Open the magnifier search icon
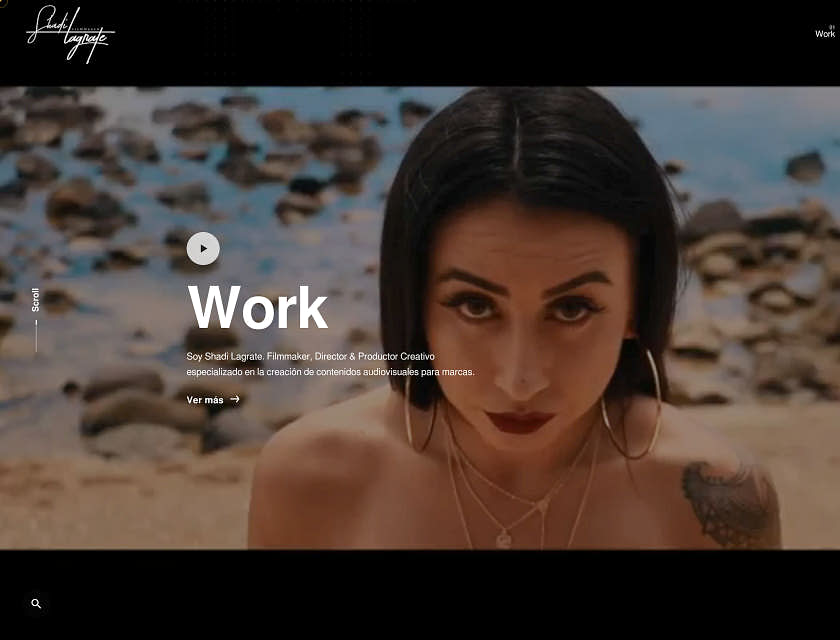Viewport: 840px width, 640px height. tap(36, 604)
